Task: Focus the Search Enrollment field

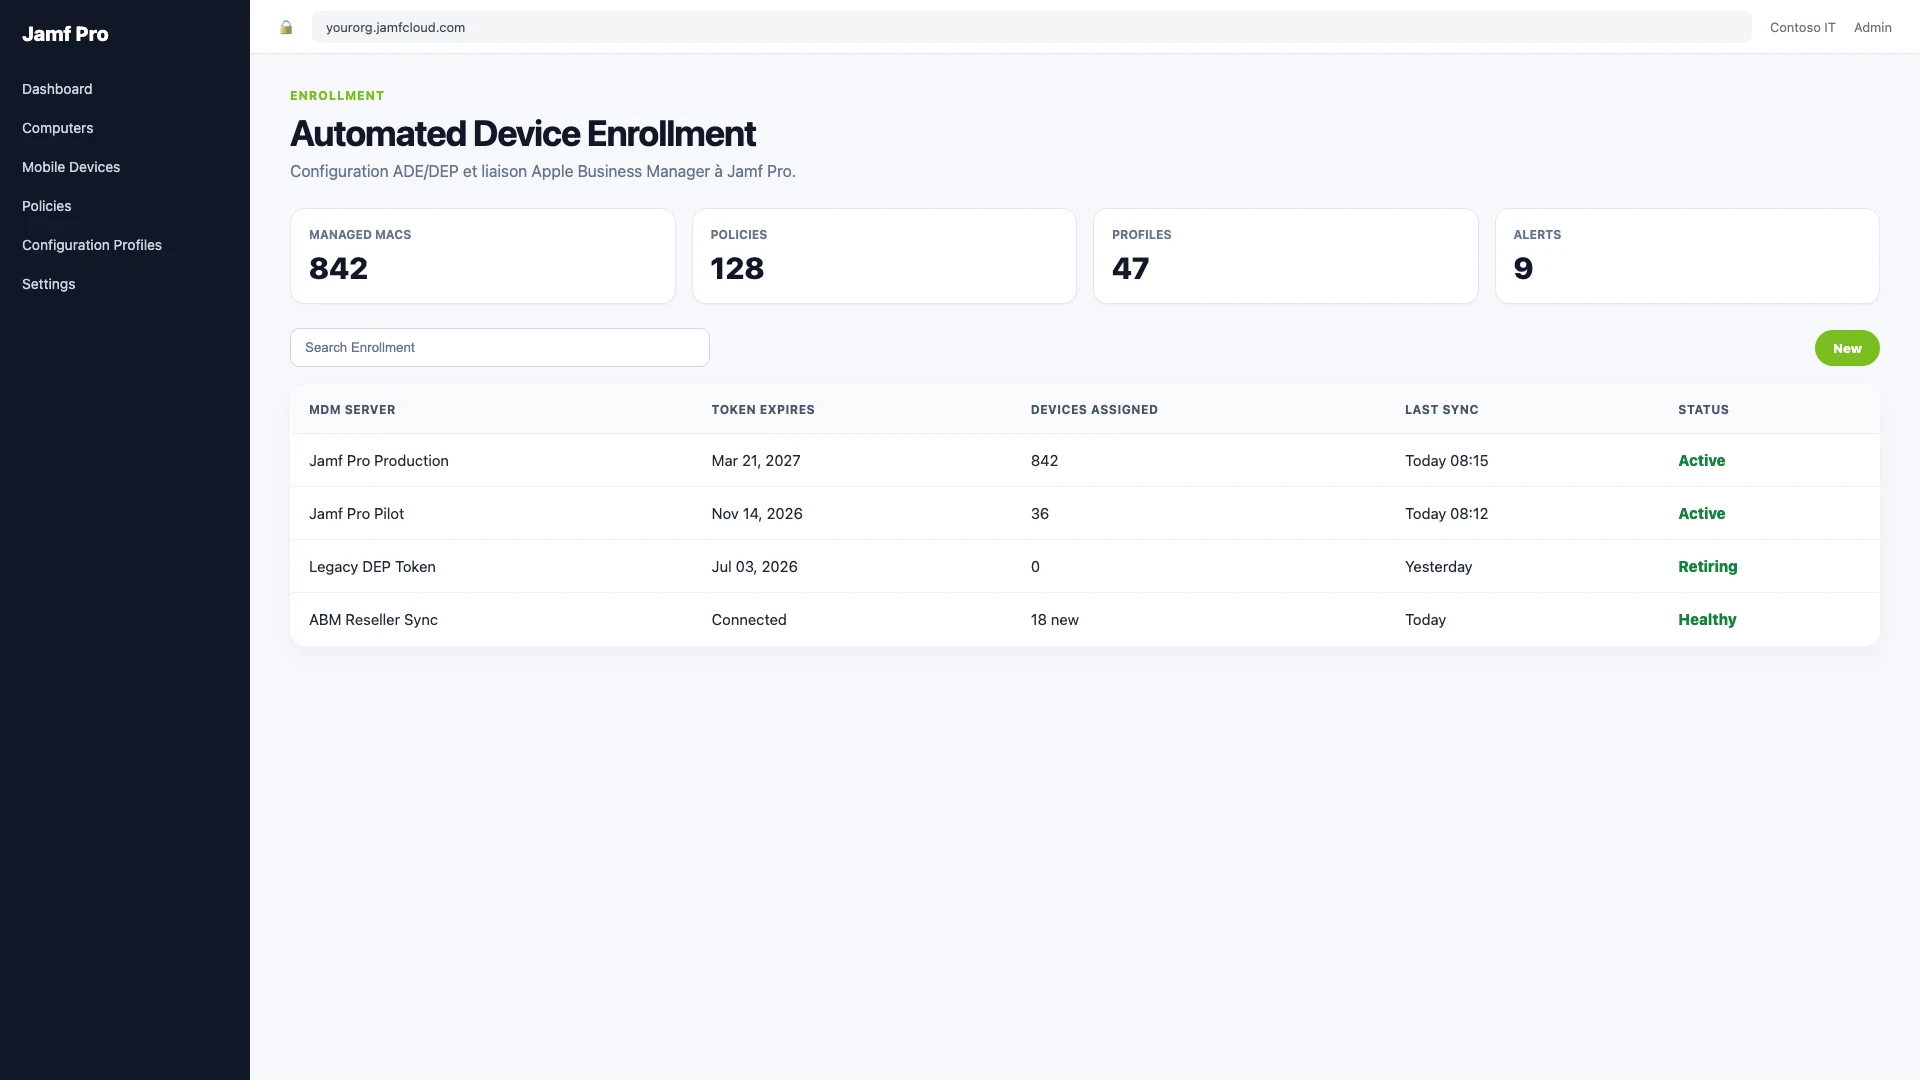Action: [x=500, y=347]
